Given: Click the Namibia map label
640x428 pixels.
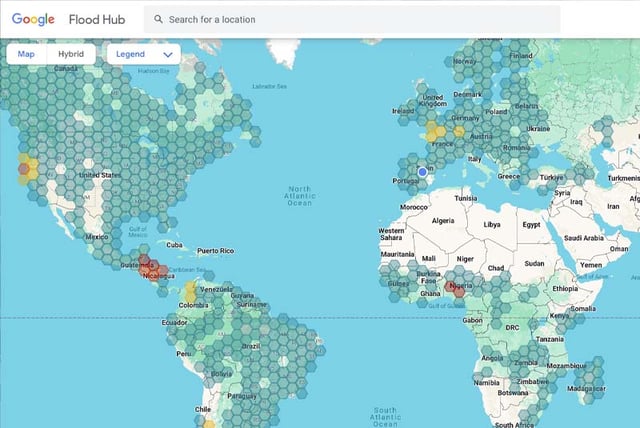Looking at the screenshot, I should 487,383.
